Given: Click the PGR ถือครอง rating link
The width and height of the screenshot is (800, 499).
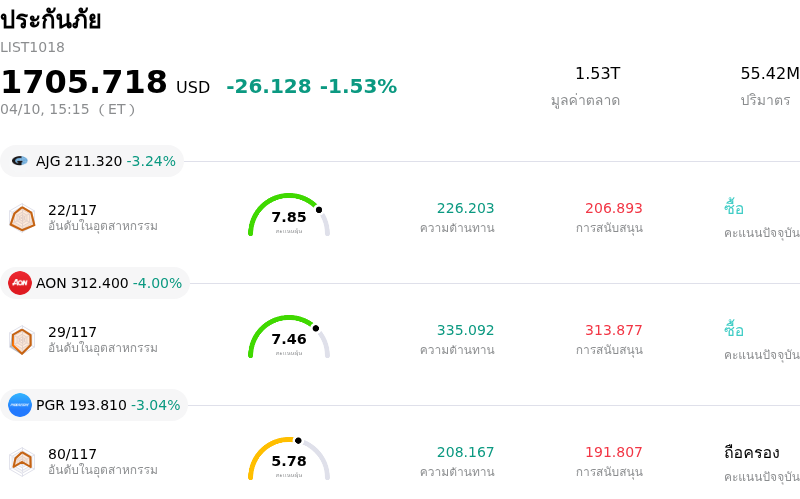Looking at the screenshot, I should (x=751, y=452).
